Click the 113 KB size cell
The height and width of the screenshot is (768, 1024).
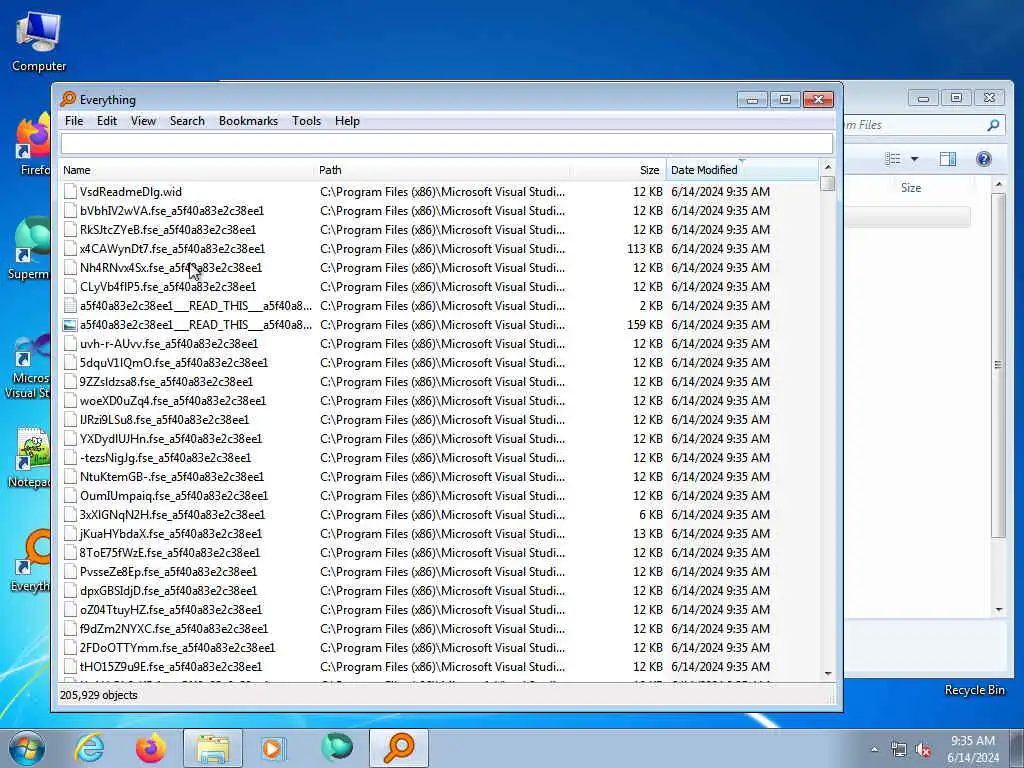(645, 248)
